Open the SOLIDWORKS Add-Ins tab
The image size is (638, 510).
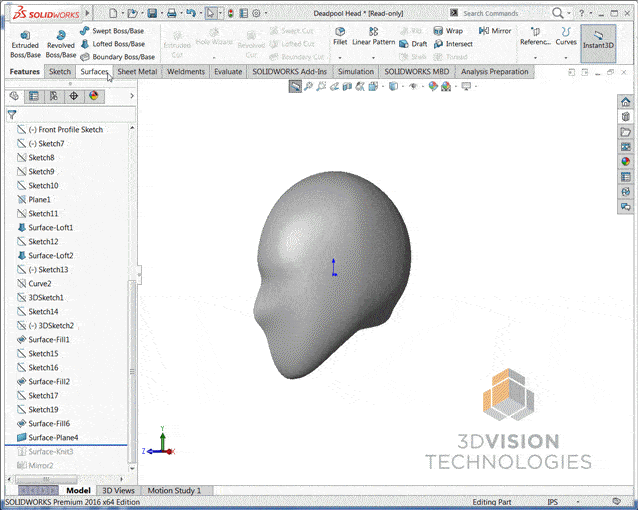coord(289,72)
